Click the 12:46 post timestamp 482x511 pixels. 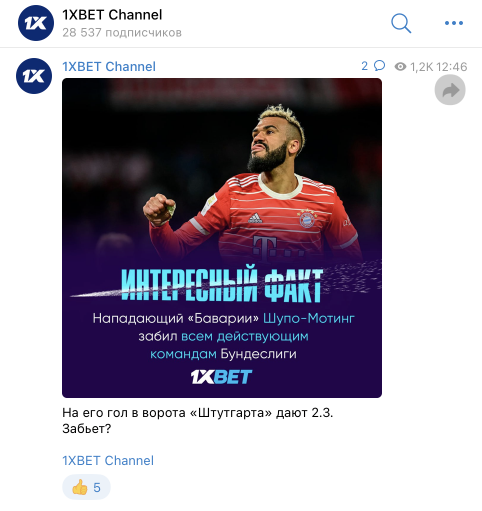pyautogui.click(x=452, y=67)
